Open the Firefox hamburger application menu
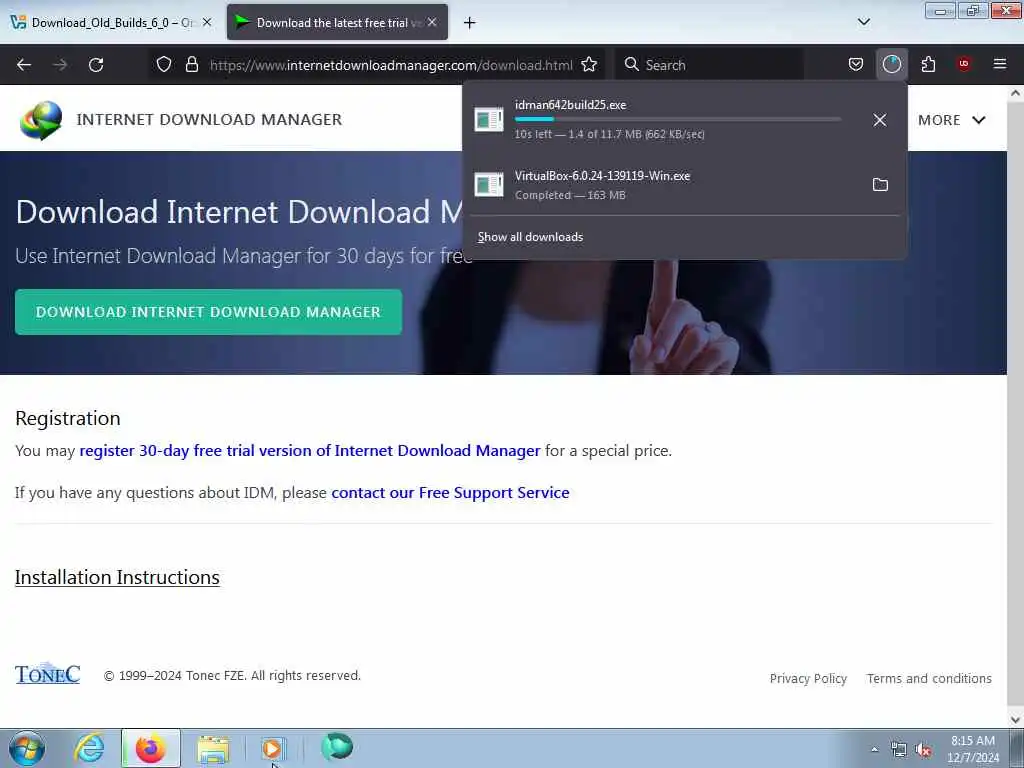The width and height of the screenshot is (1024, 768). (1000, 64)
